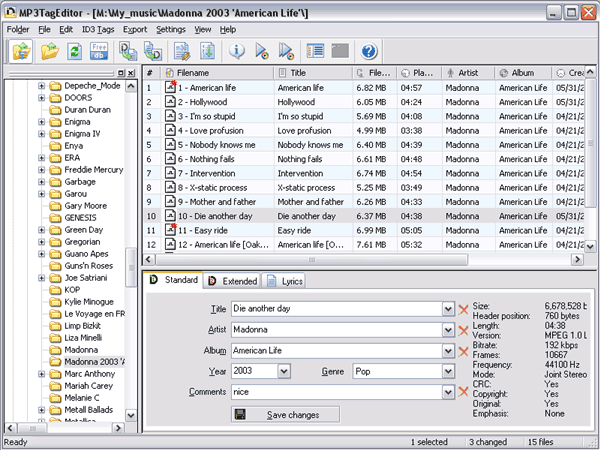The image size is (600, 450).
Task: Clear the Title field with red X
Action: tap(463, 309)
